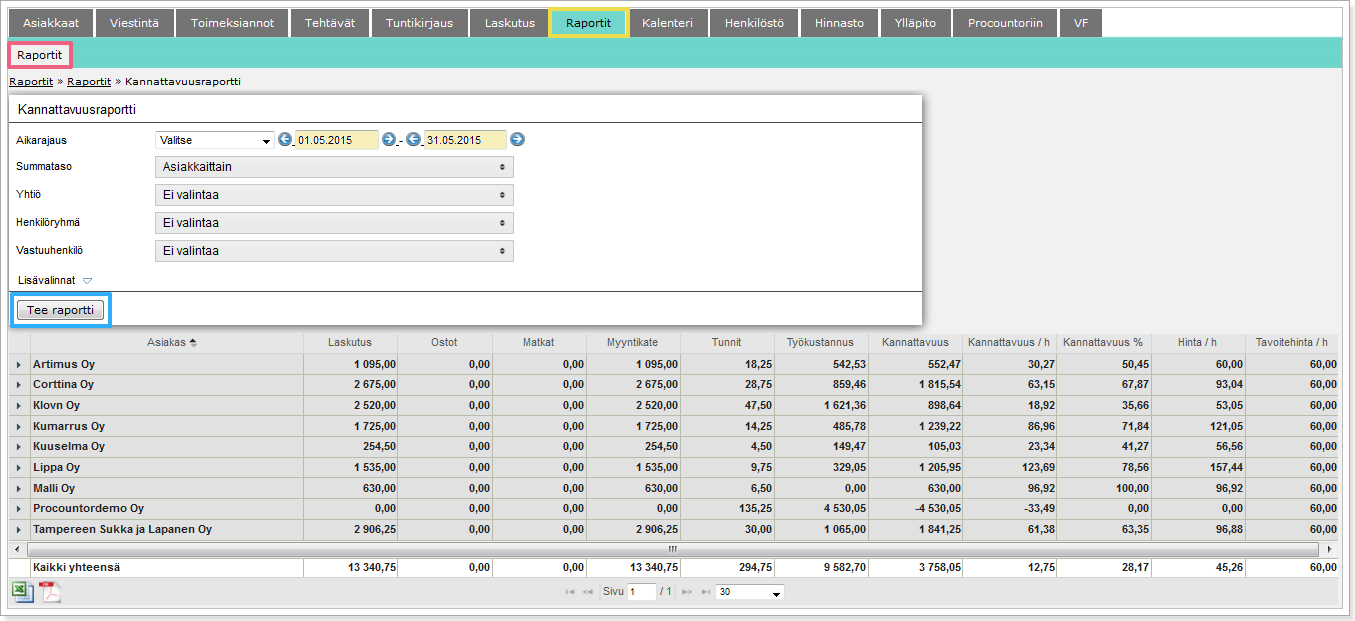Open the Viestintä tab

tap(134, 23)
